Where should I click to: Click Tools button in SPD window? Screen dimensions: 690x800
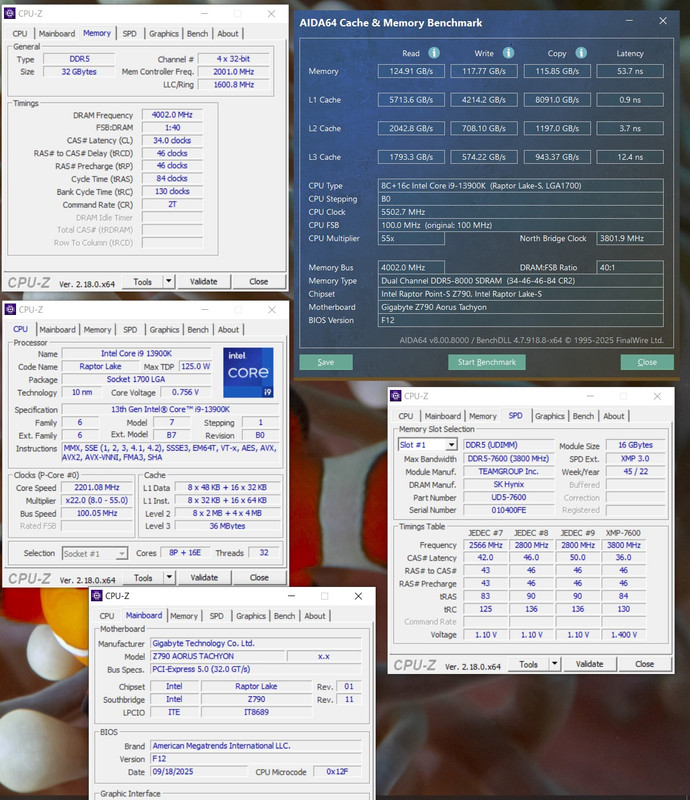coord(529,664)
